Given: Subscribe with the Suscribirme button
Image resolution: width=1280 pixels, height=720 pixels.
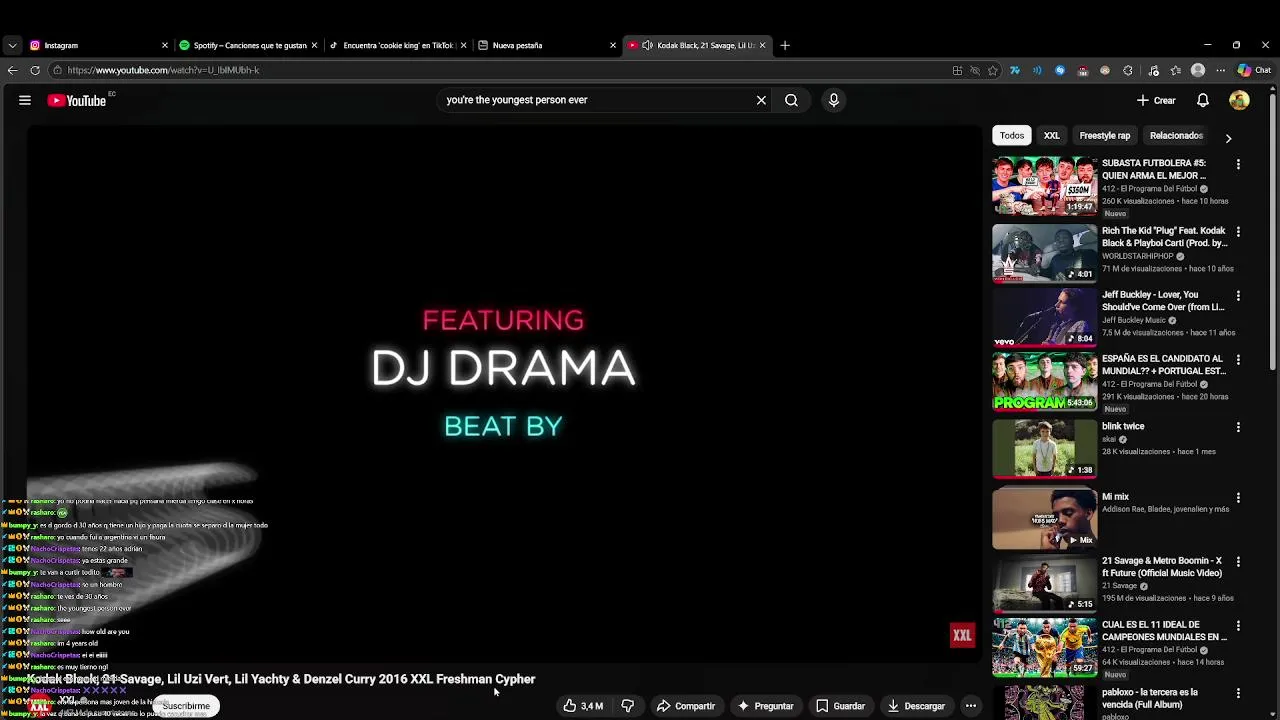Looking at the screenshot, I should point(186,706).
